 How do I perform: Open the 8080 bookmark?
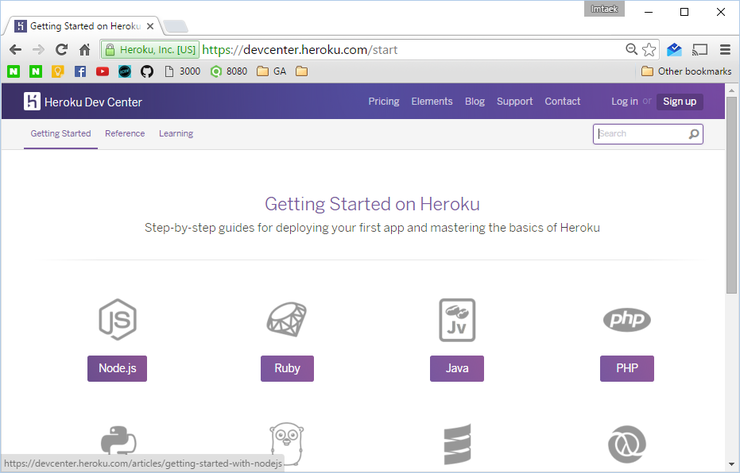(229, 71)
